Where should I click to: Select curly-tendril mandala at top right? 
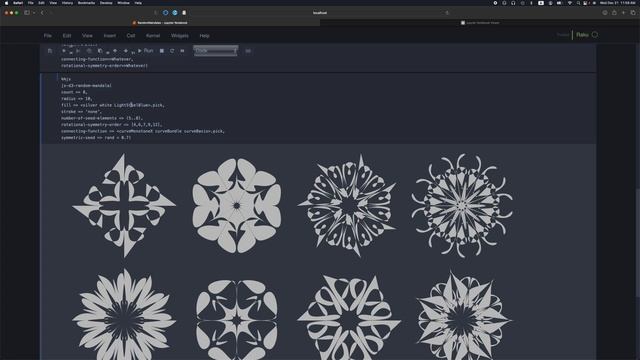(462, 206)
